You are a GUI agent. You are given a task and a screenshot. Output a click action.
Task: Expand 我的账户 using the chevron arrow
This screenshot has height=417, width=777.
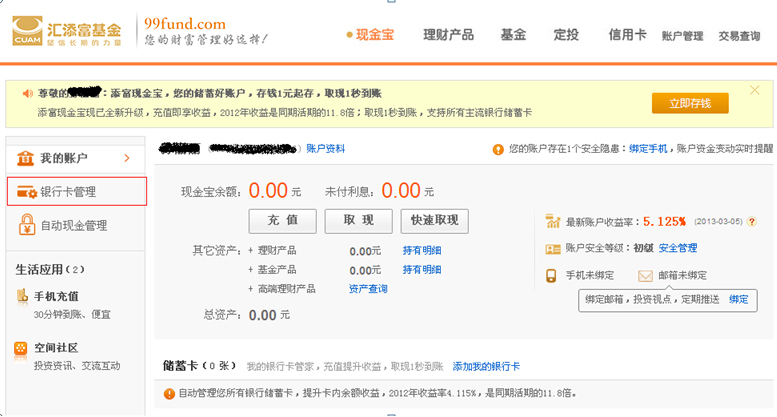127,158
